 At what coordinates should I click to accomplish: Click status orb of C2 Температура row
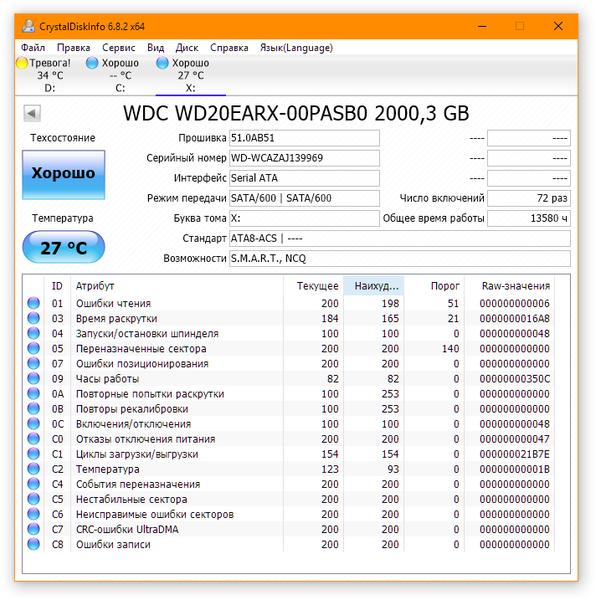[x=34, y=469]
